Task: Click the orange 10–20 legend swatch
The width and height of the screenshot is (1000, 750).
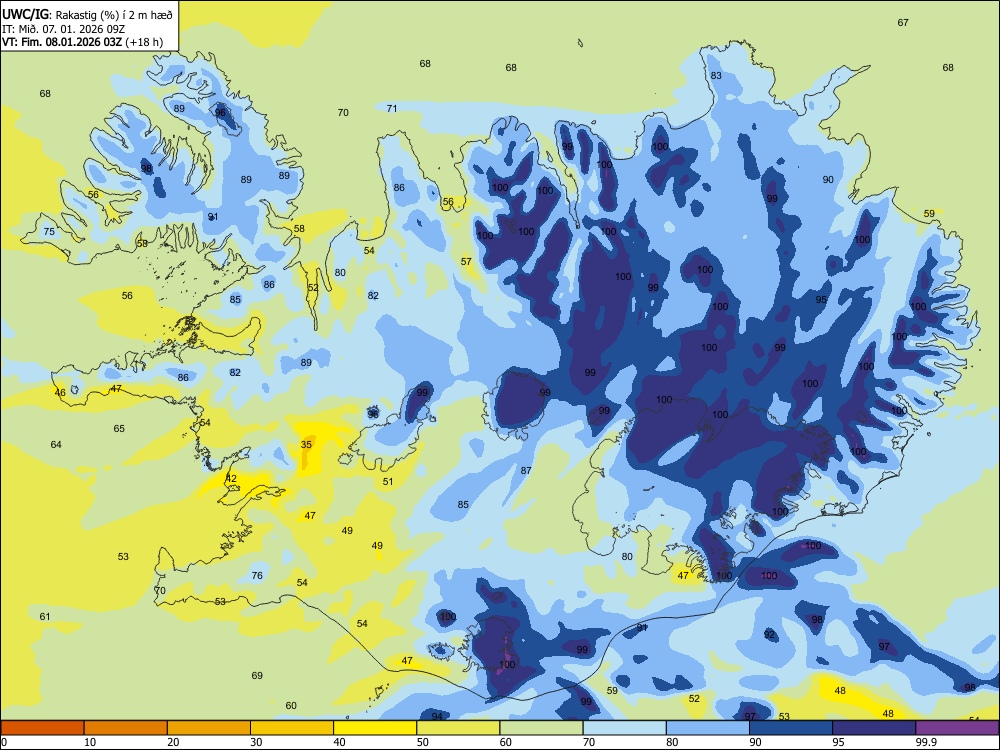Action: [126, 728]
